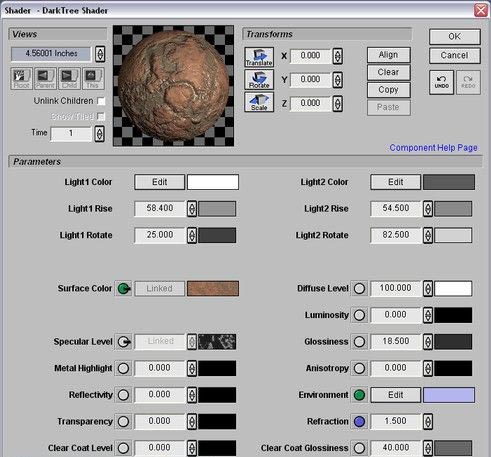Click the Specular Level texture swatch
Viewport: 491px width, 457px height.
pos(217,342)
